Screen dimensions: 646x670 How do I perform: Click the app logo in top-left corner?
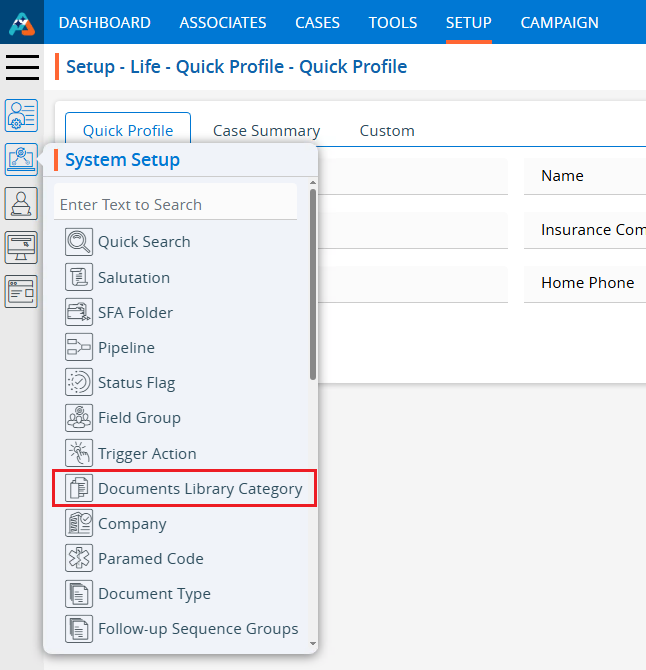[x=22, y=22]
